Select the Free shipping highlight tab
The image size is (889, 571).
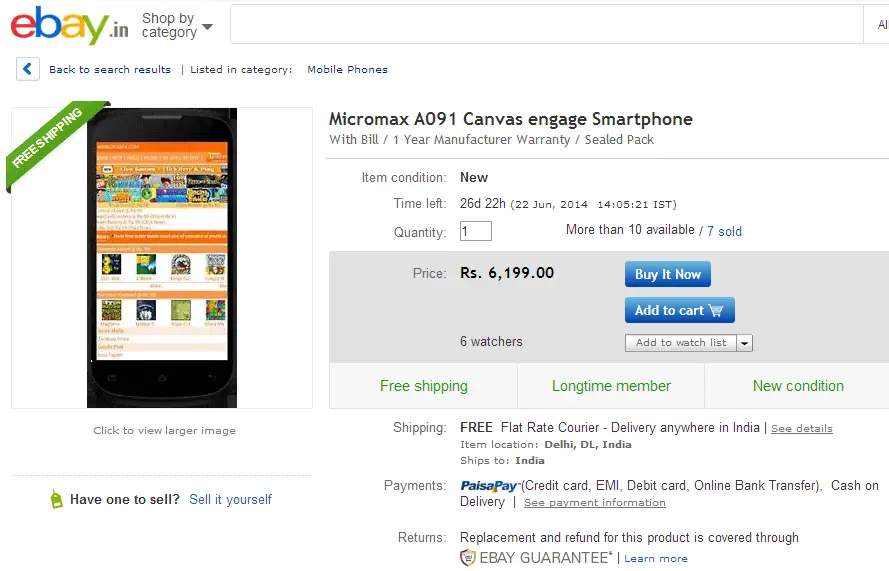point(424,386)
